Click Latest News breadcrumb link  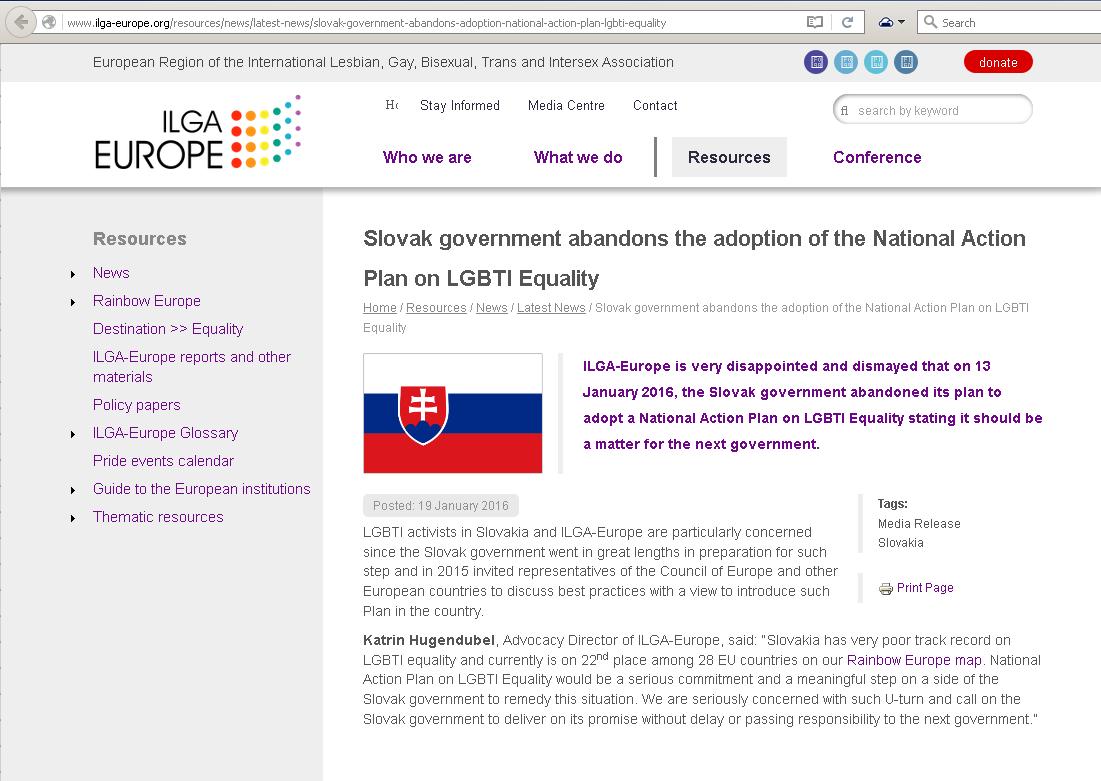(x=551, y=308)
